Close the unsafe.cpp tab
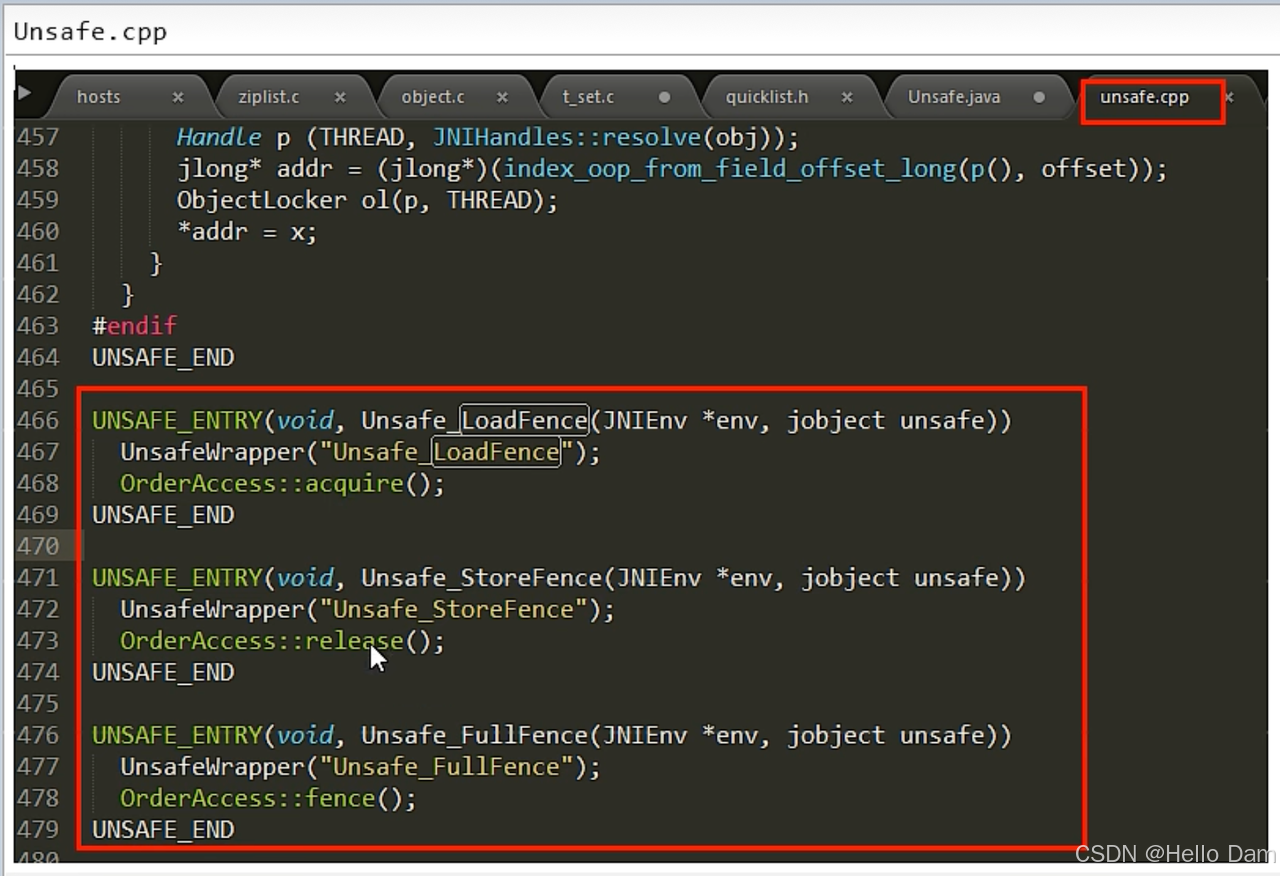The height and width of the screenshot is (876, 1280). coord(1229,97)
